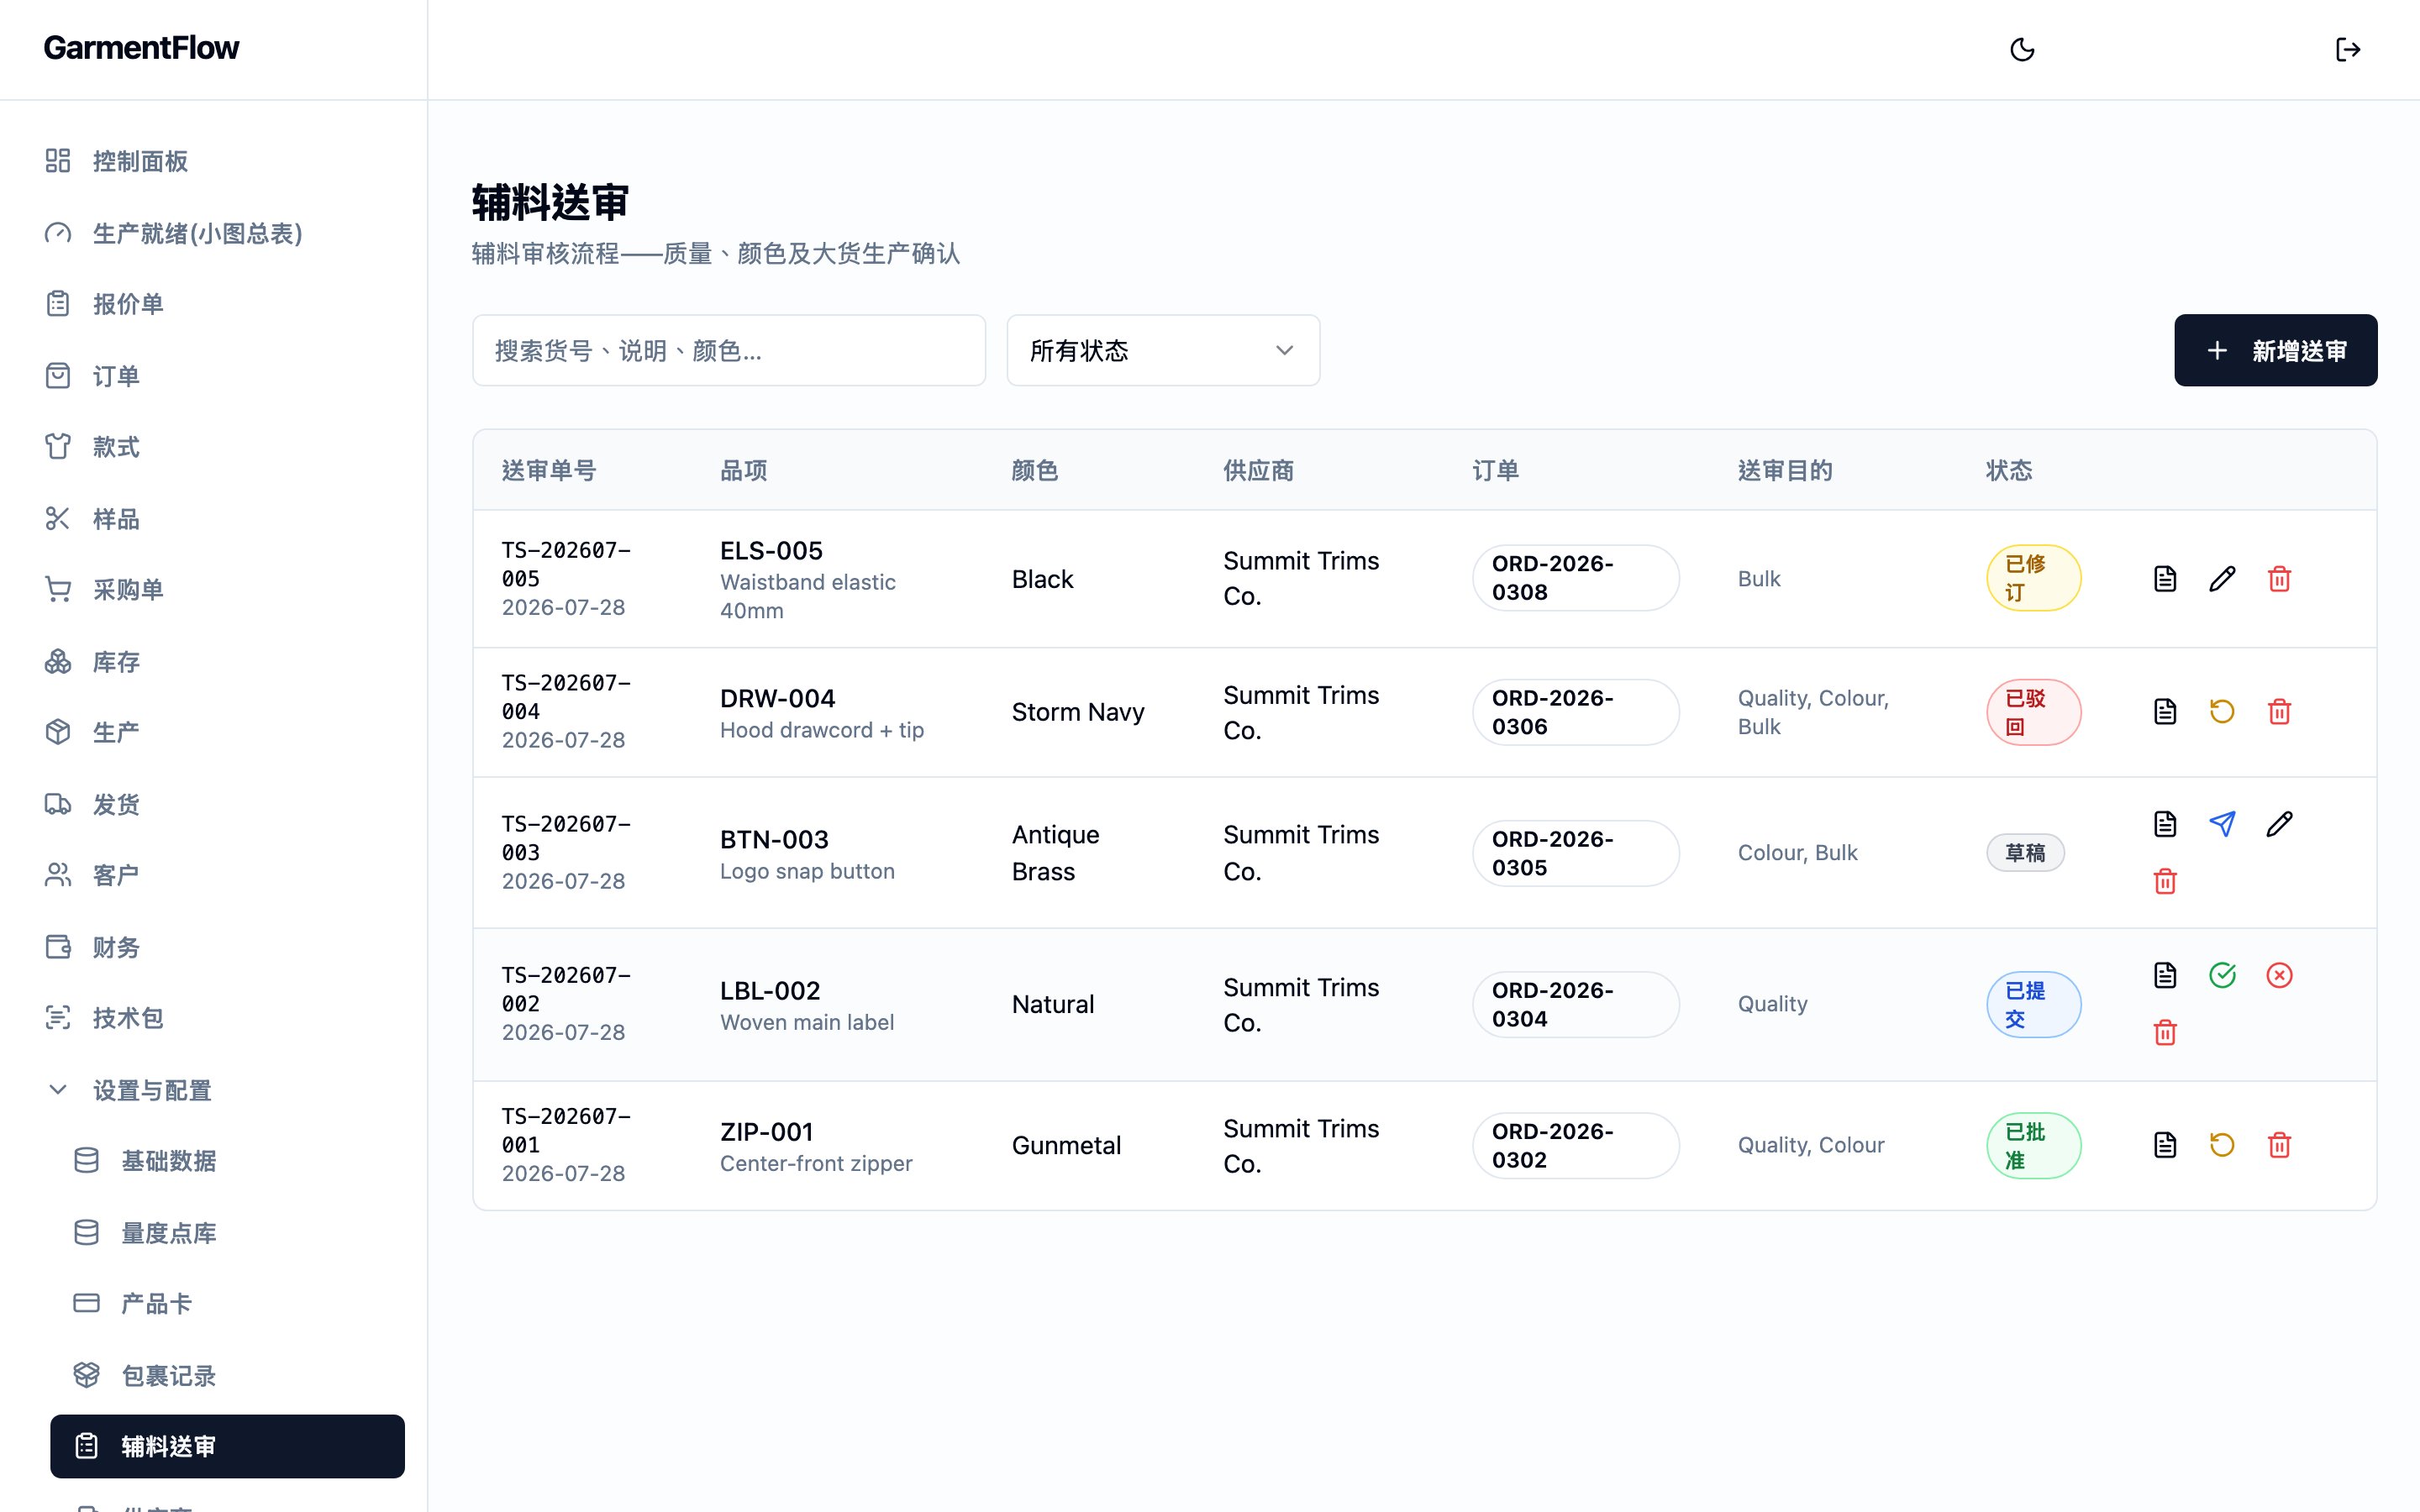The width and height of the screenshot is (2420, 1512).
Task: Reopen the rejected DRW-004 submission
Action: [2222, 712]
